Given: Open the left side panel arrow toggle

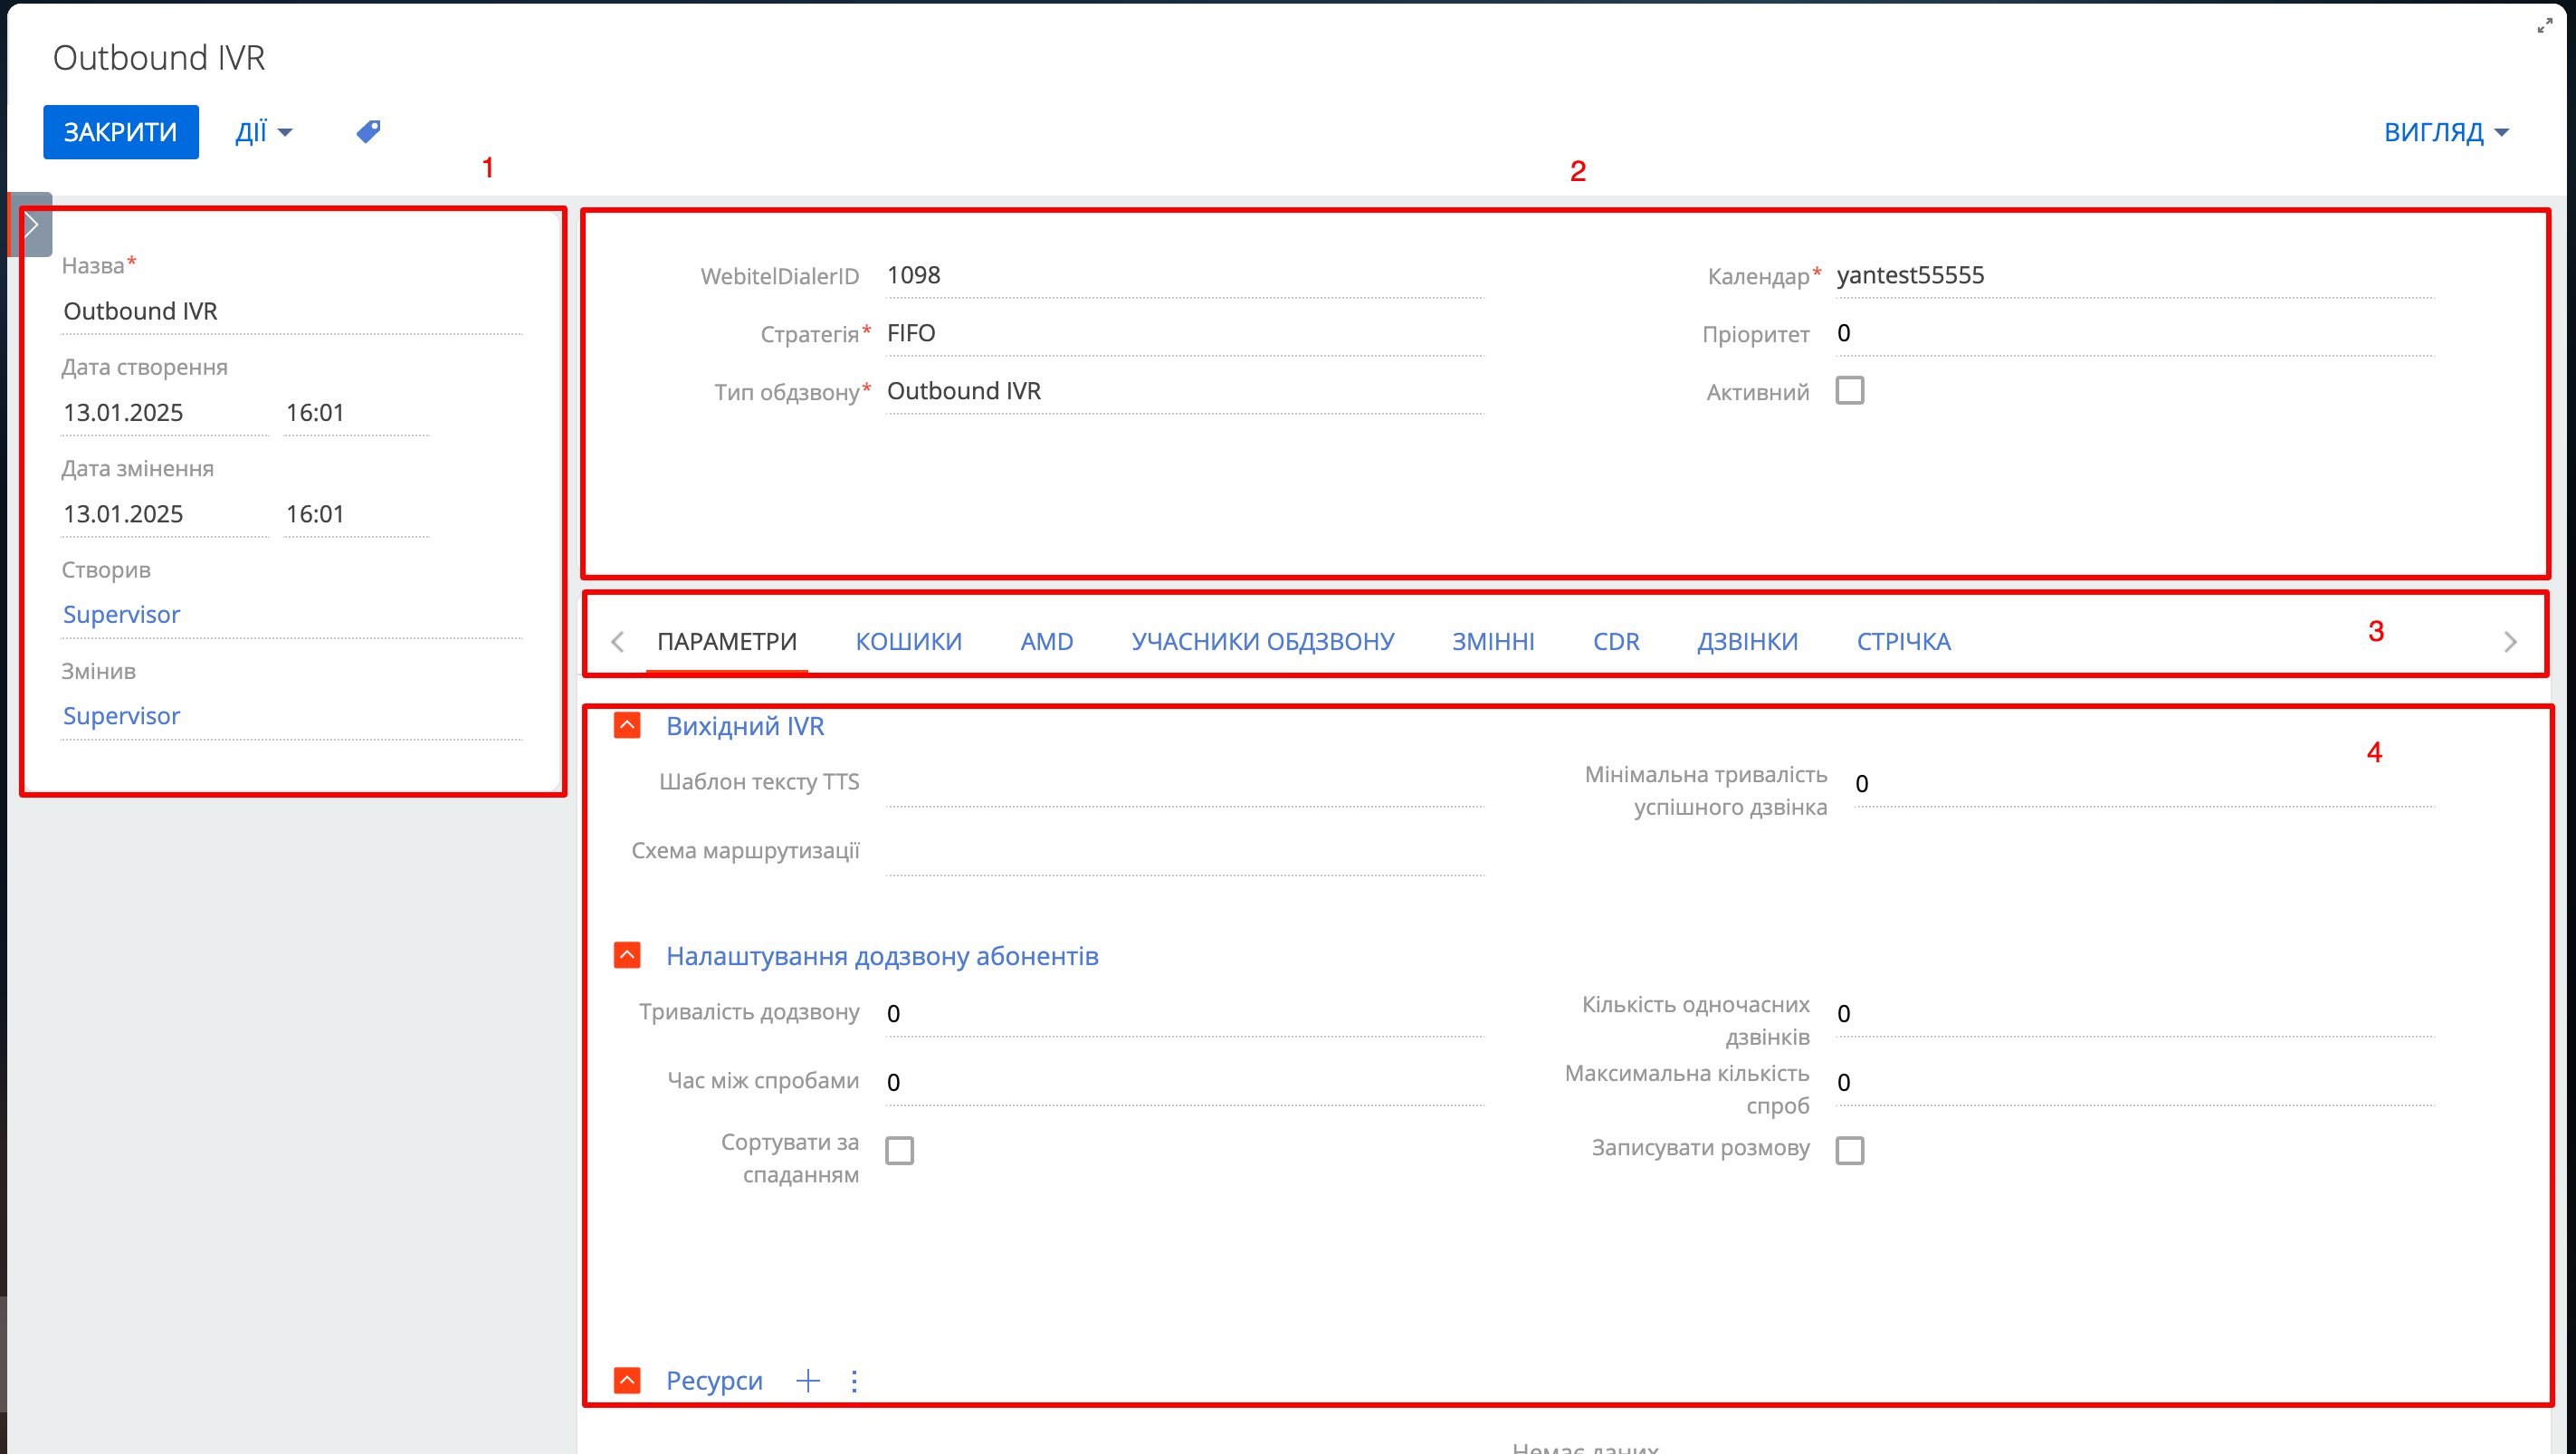Looking at the screenshot, I should click(x=32, y=225).
